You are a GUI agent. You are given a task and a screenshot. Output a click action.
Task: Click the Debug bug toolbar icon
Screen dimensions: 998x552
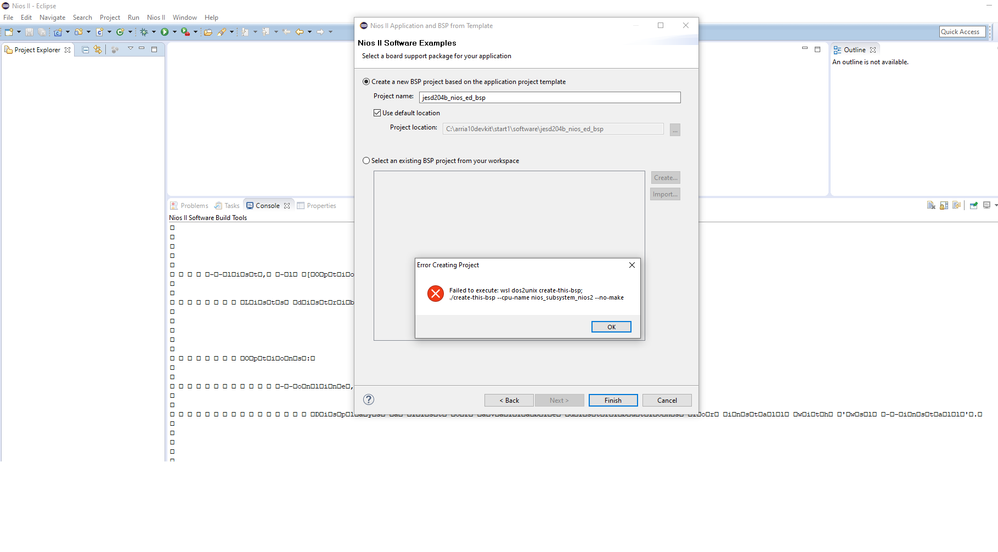144,32
